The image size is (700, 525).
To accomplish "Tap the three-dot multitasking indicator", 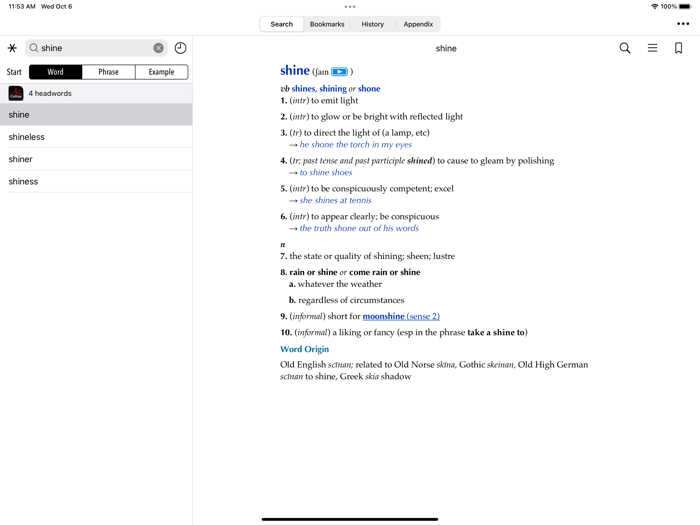I will 350,7.
